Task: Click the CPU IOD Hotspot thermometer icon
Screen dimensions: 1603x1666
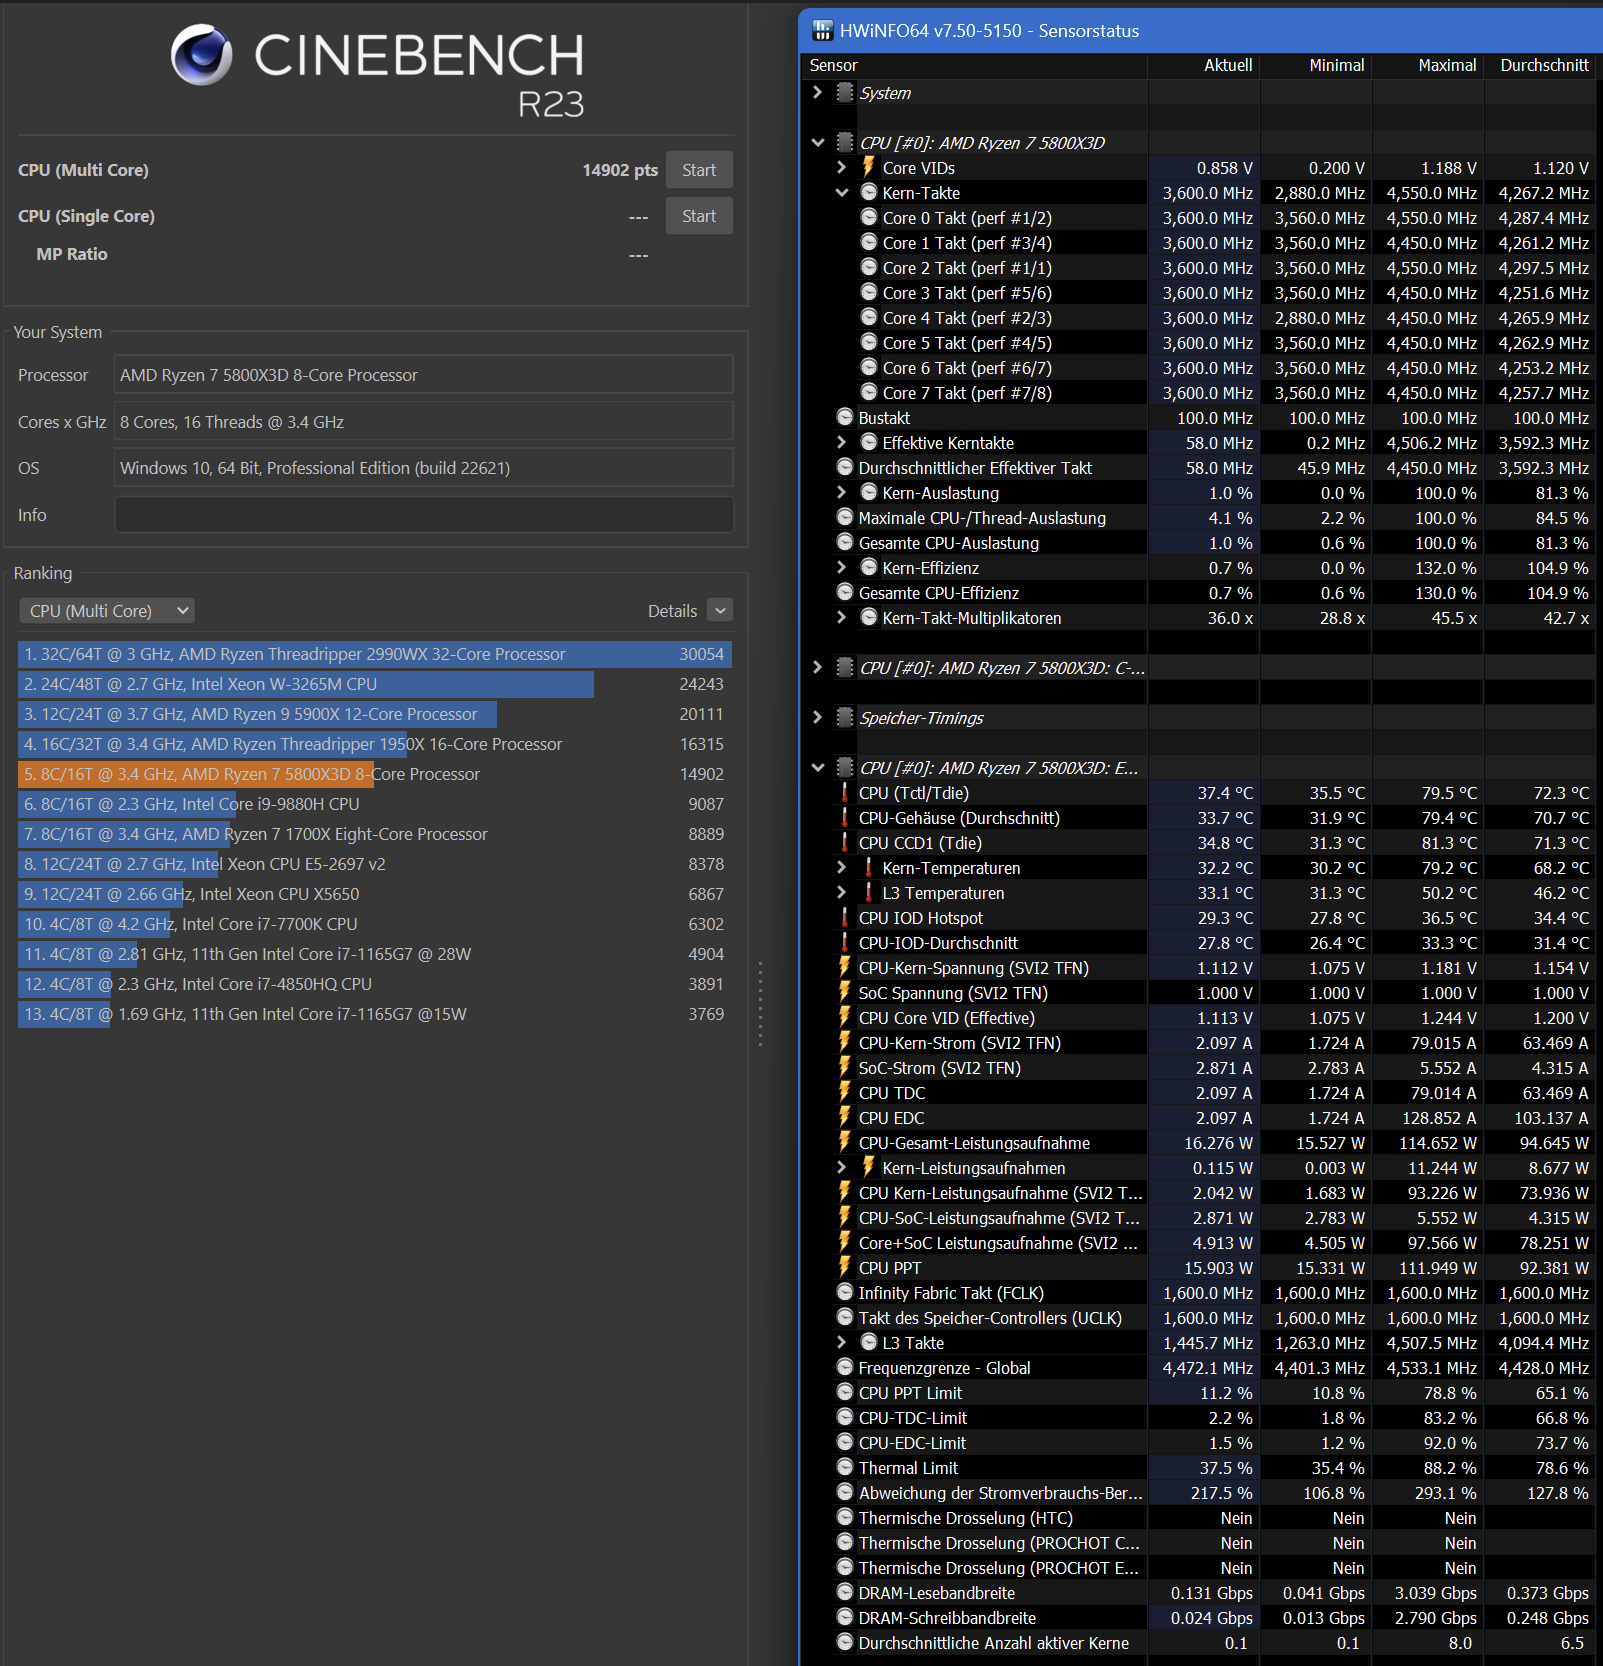Action: [x=845, y=918]
